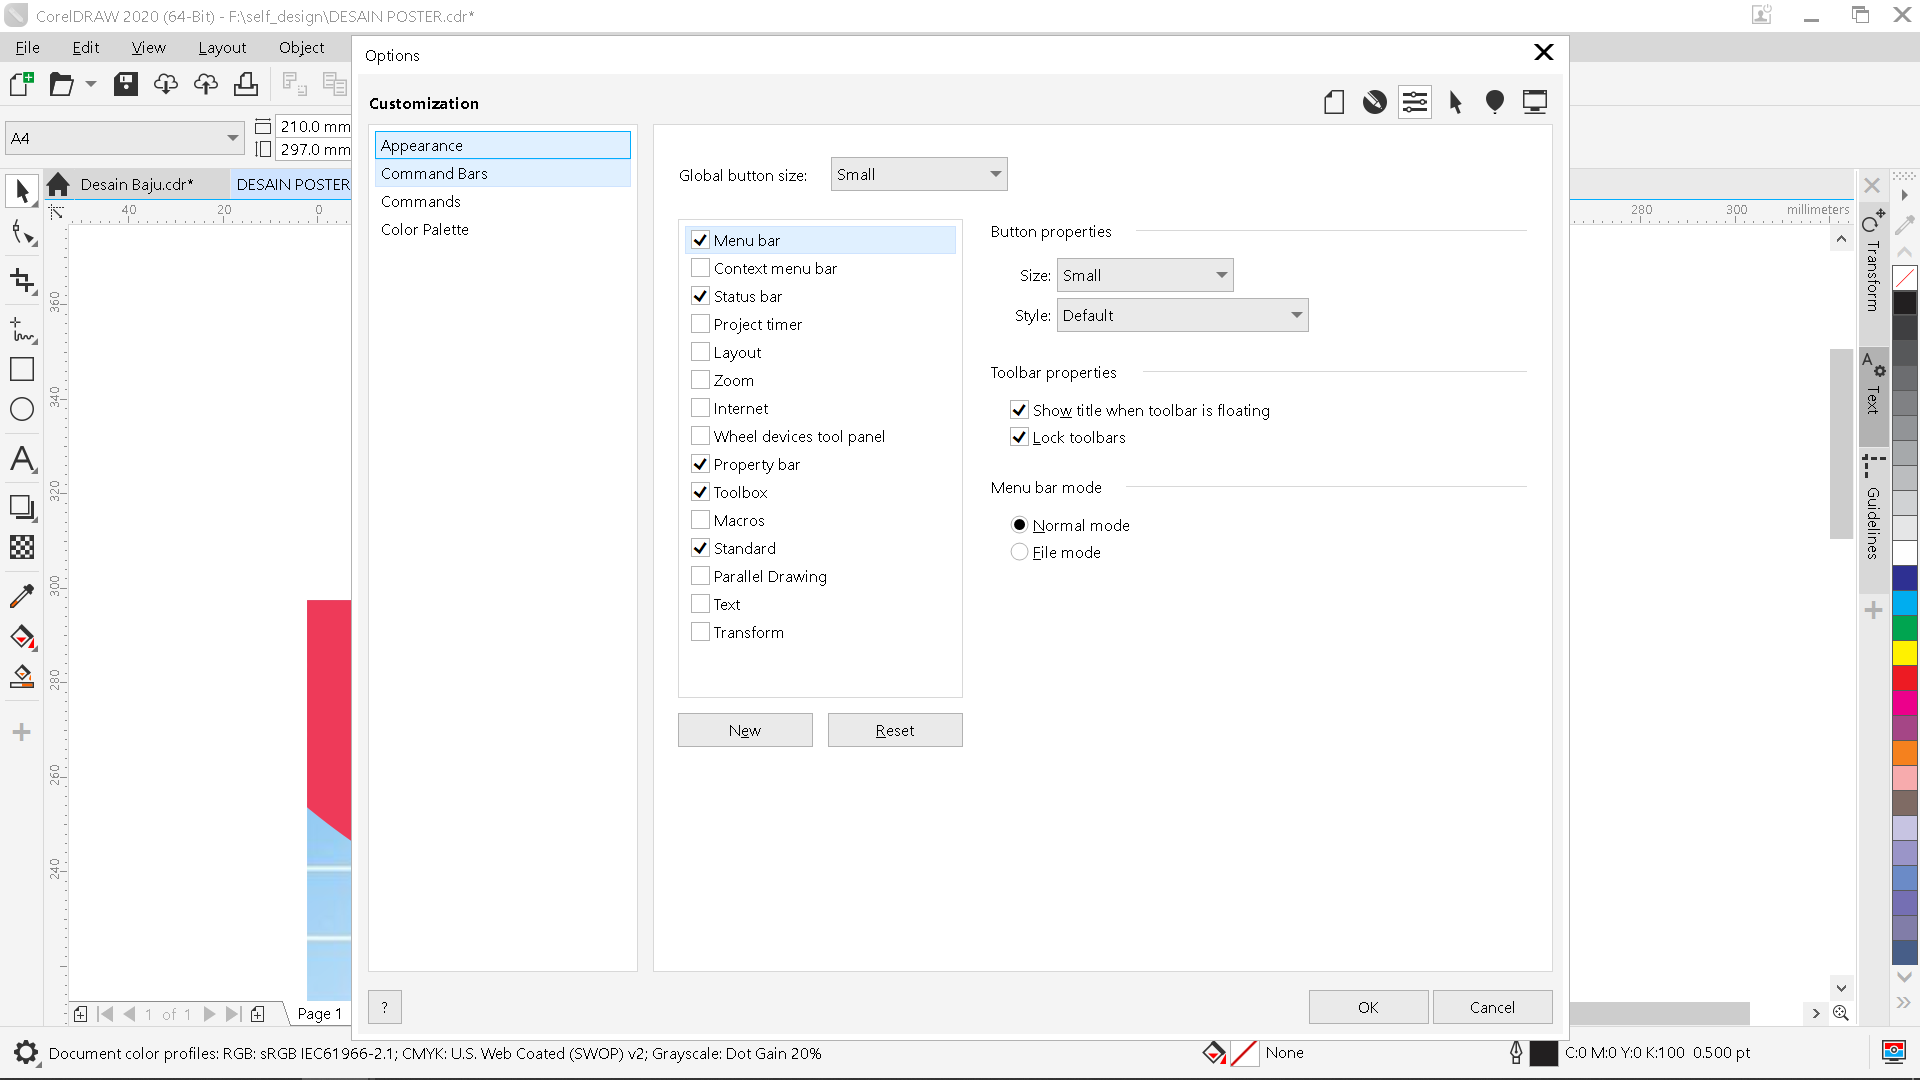1920x1080 pixels.
Task: Uncheck the Menu bar checkbox
Action: coord(700,239)
